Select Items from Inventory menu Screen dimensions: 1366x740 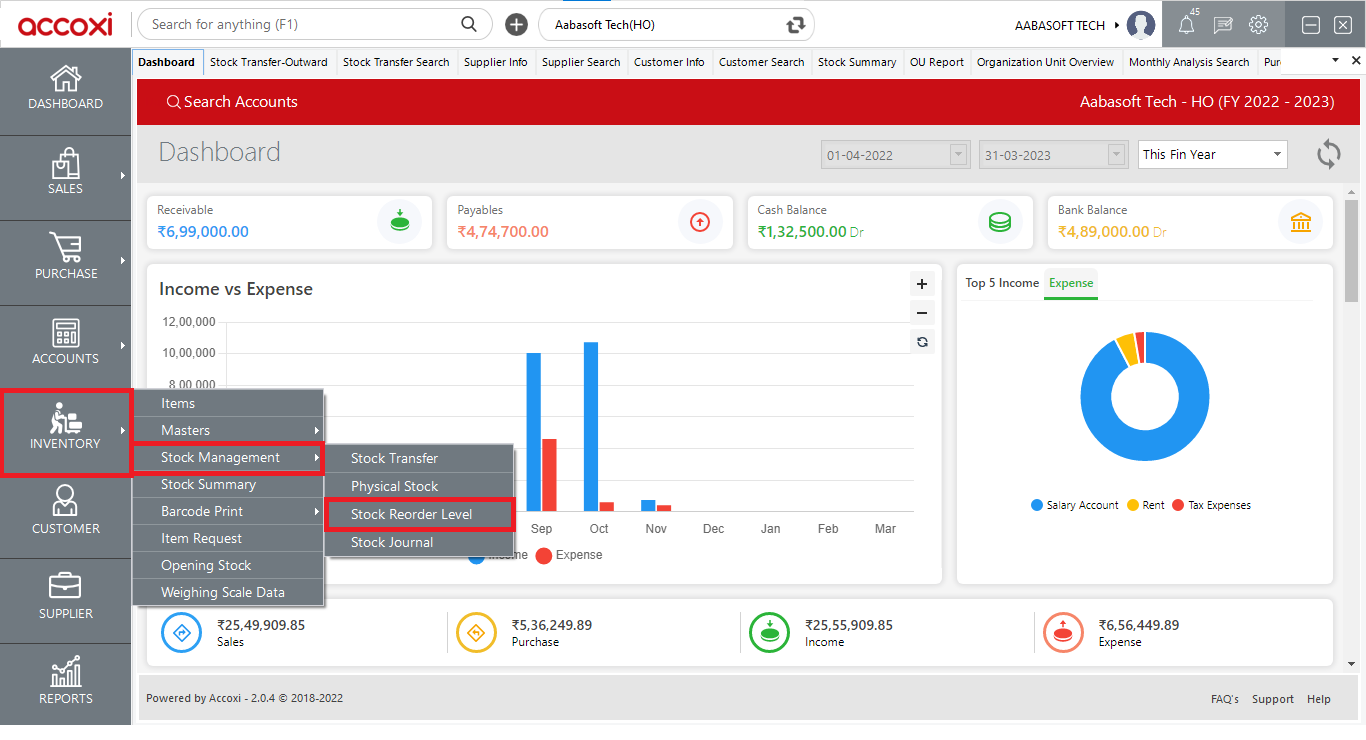[x=228, y=403]
